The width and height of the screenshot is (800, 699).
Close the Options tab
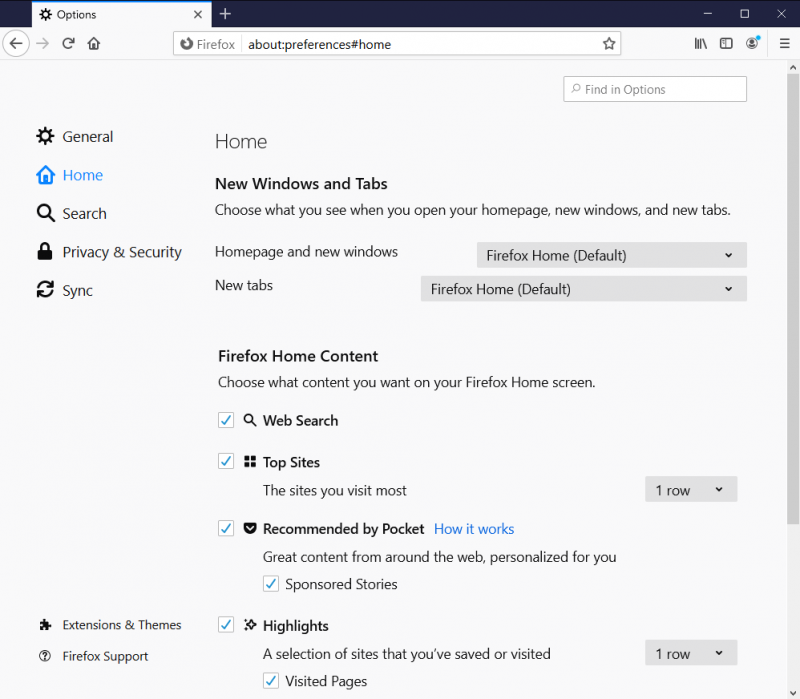click(198, 14)
